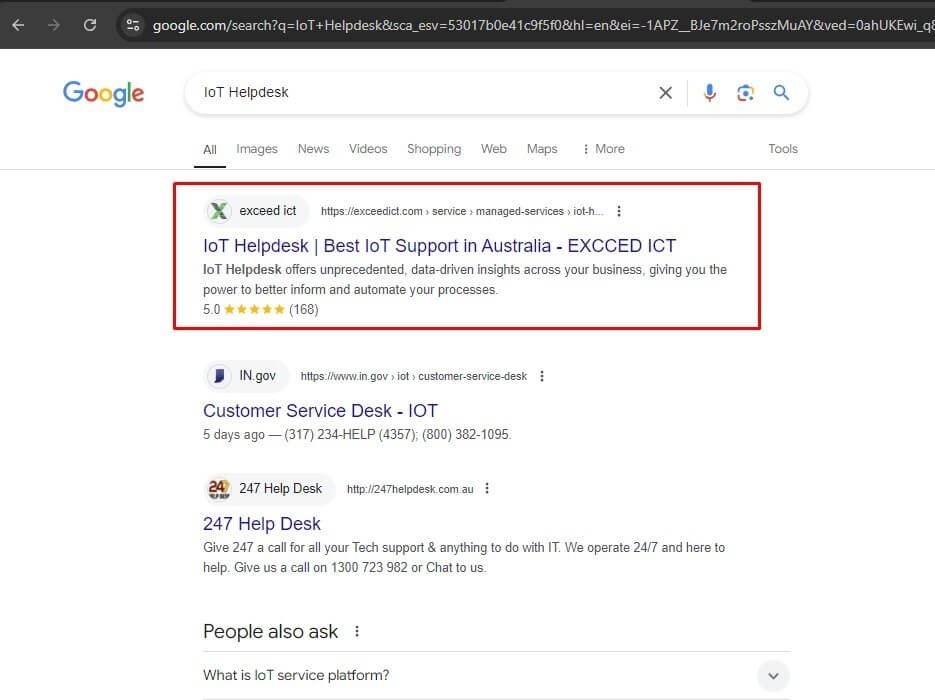The image size is (935, 700).
Task: Open the Tools options
Action: pos(783,149)
